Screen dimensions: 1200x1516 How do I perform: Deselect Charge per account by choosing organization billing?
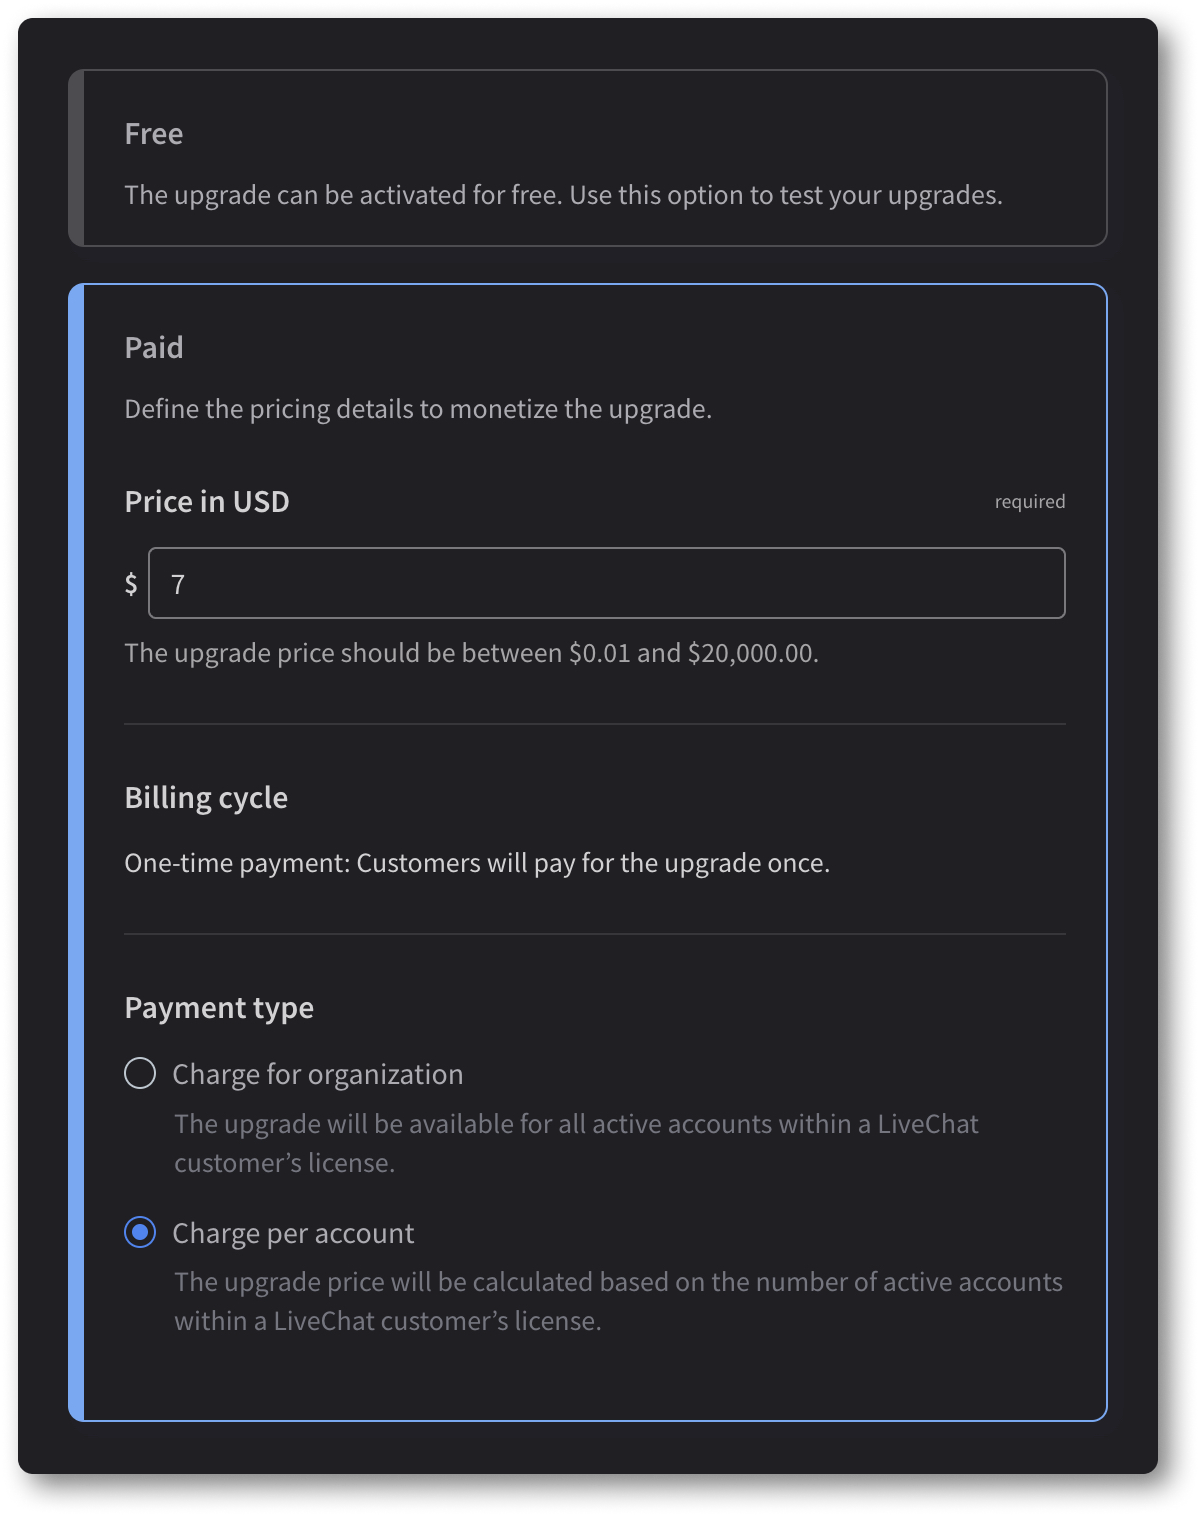pyautogui.click(x=140, y=1073)
